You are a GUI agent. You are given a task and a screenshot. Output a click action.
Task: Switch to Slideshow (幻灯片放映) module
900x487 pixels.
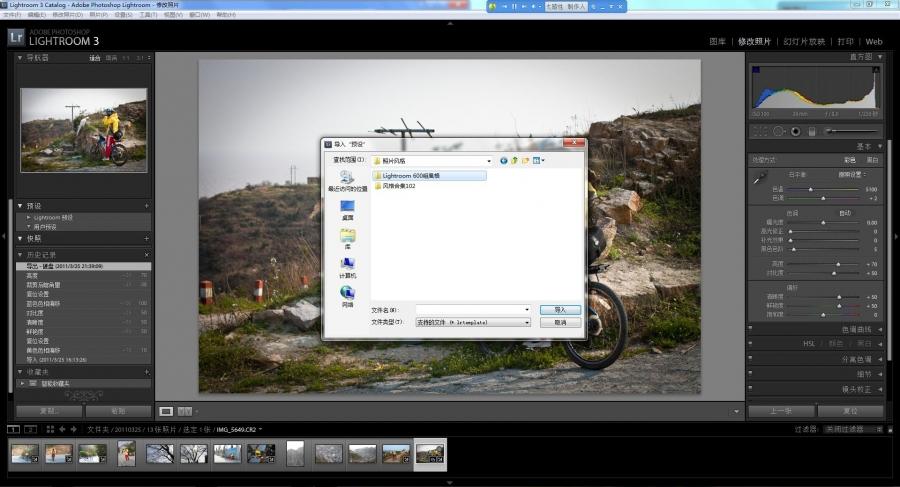[804, 41]
